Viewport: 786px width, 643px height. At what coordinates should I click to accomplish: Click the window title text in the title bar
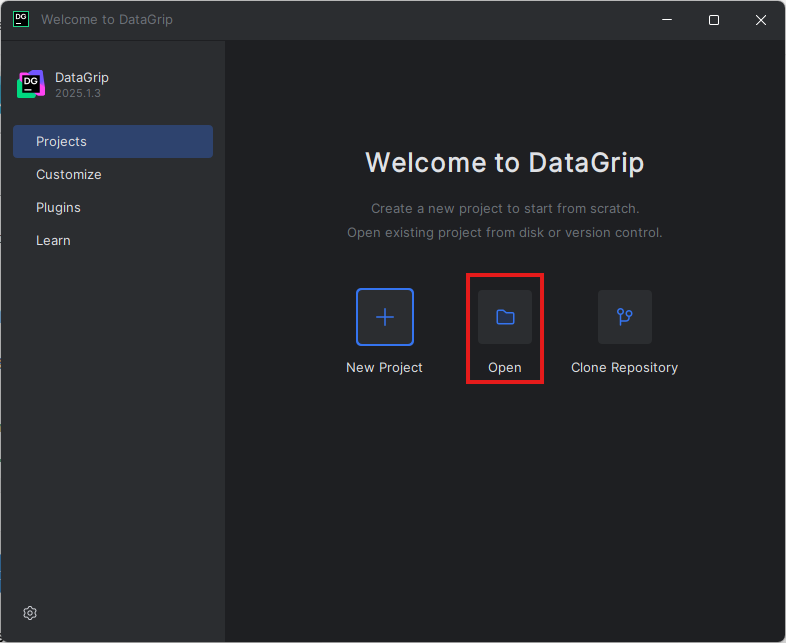click(x=107, y=20)
